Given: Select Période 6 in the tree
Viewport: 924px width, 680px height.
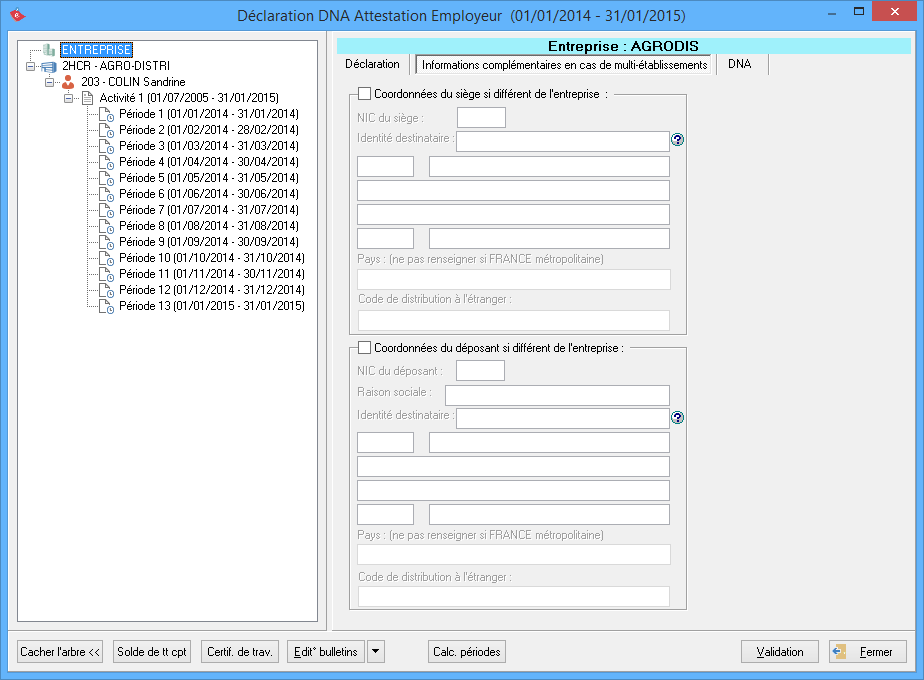Looking at the screenshot, I should 208,194.
